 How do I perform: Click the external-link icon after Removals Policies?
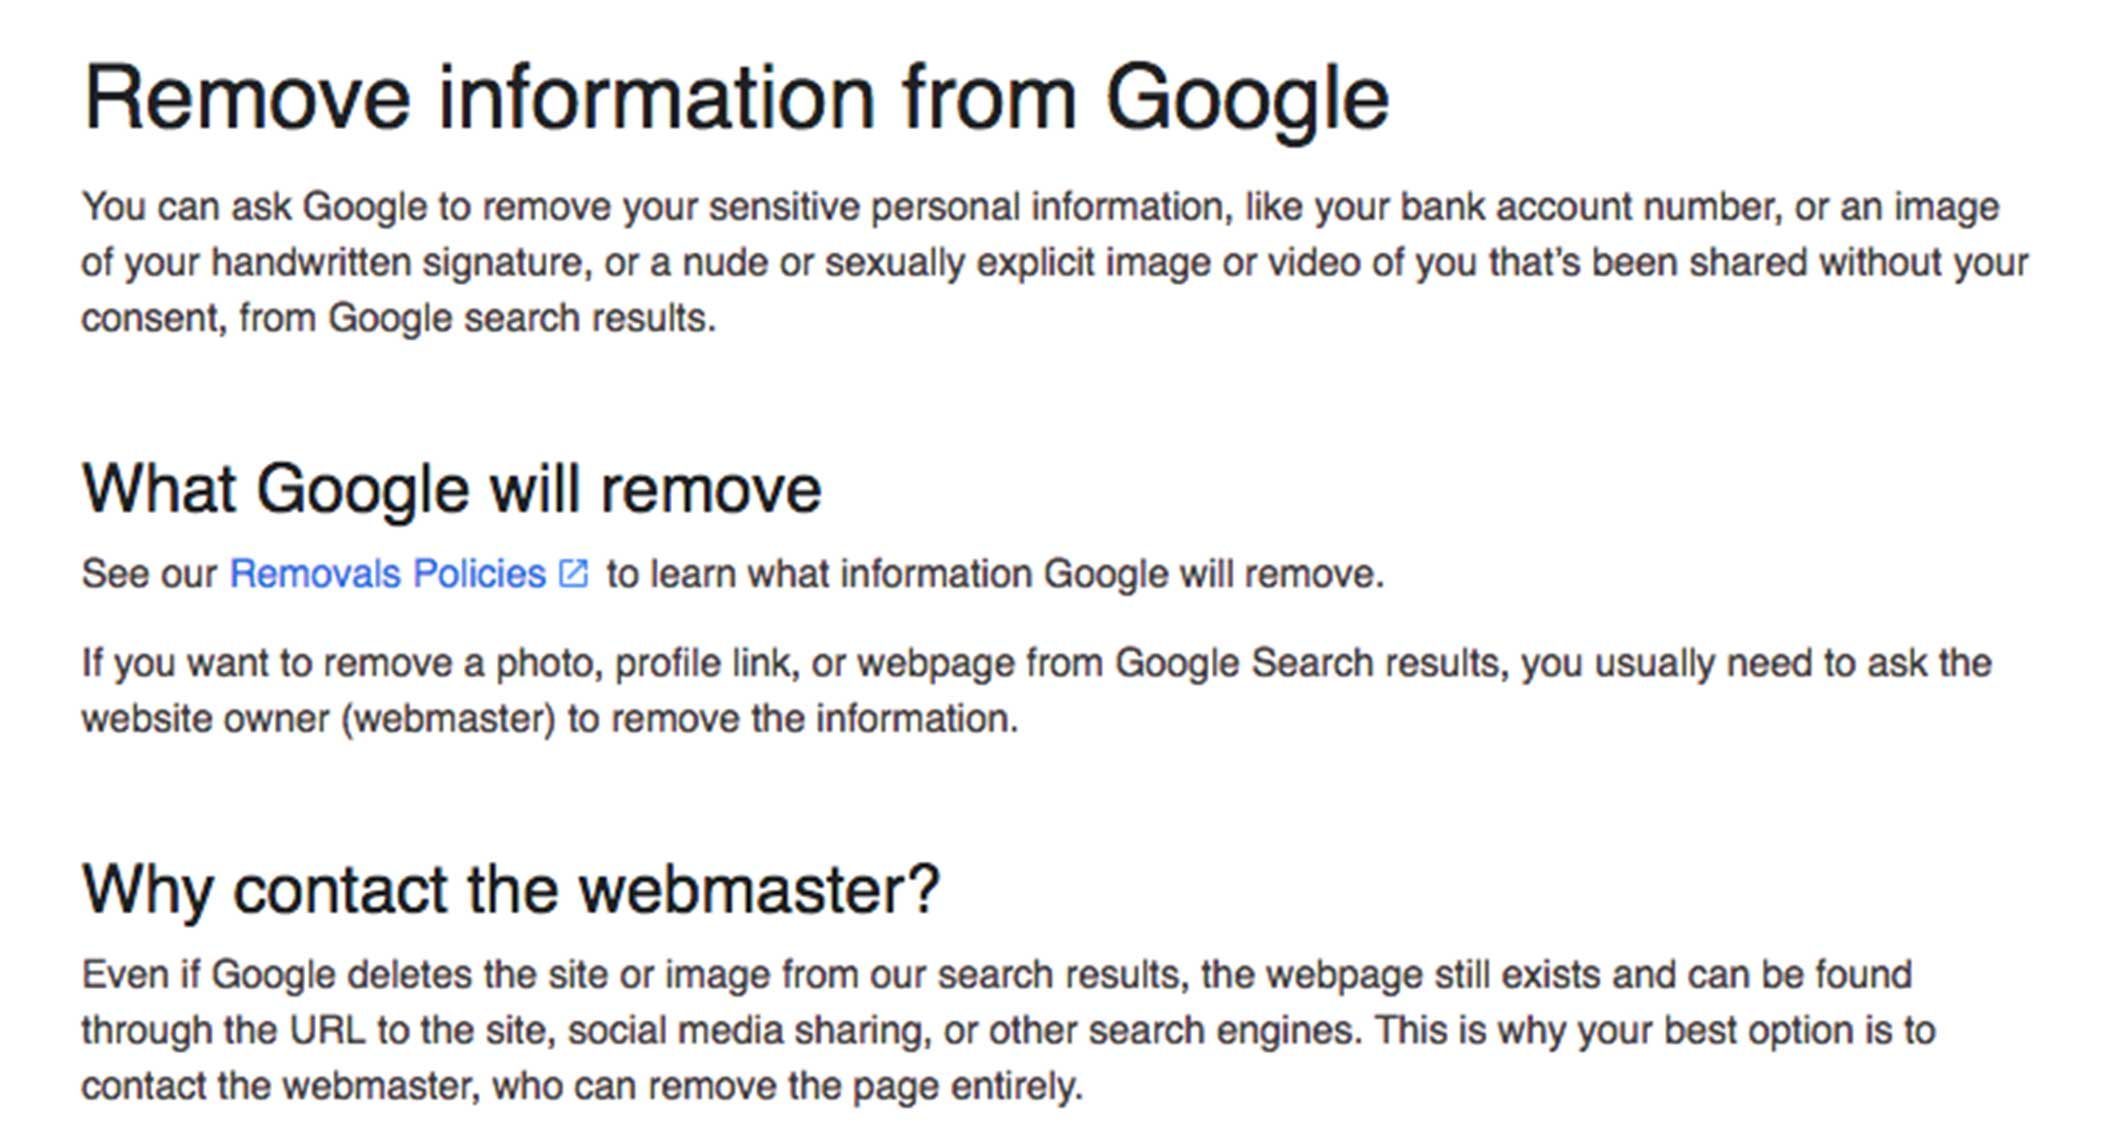[574, 574]
